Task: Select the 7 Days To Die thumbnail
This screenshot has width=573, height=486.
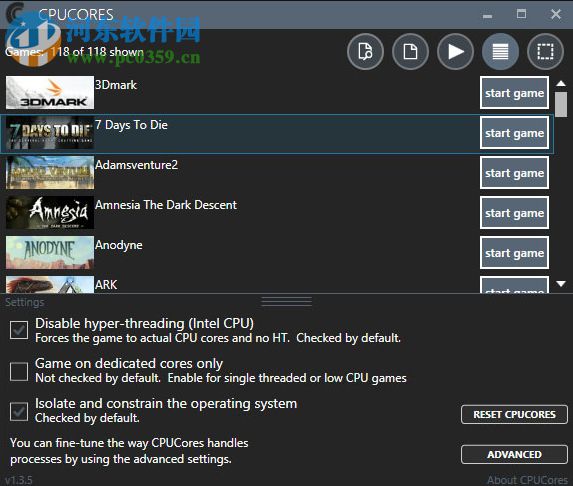Action: [50, 132]
